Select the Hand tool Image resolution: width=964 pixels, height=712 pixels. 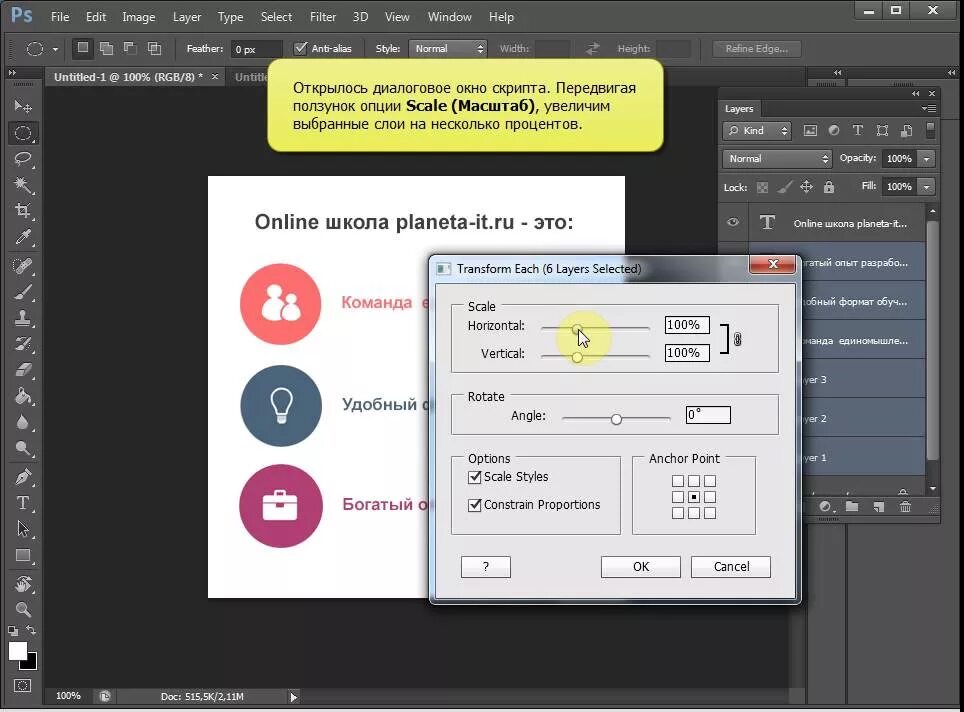23,583
